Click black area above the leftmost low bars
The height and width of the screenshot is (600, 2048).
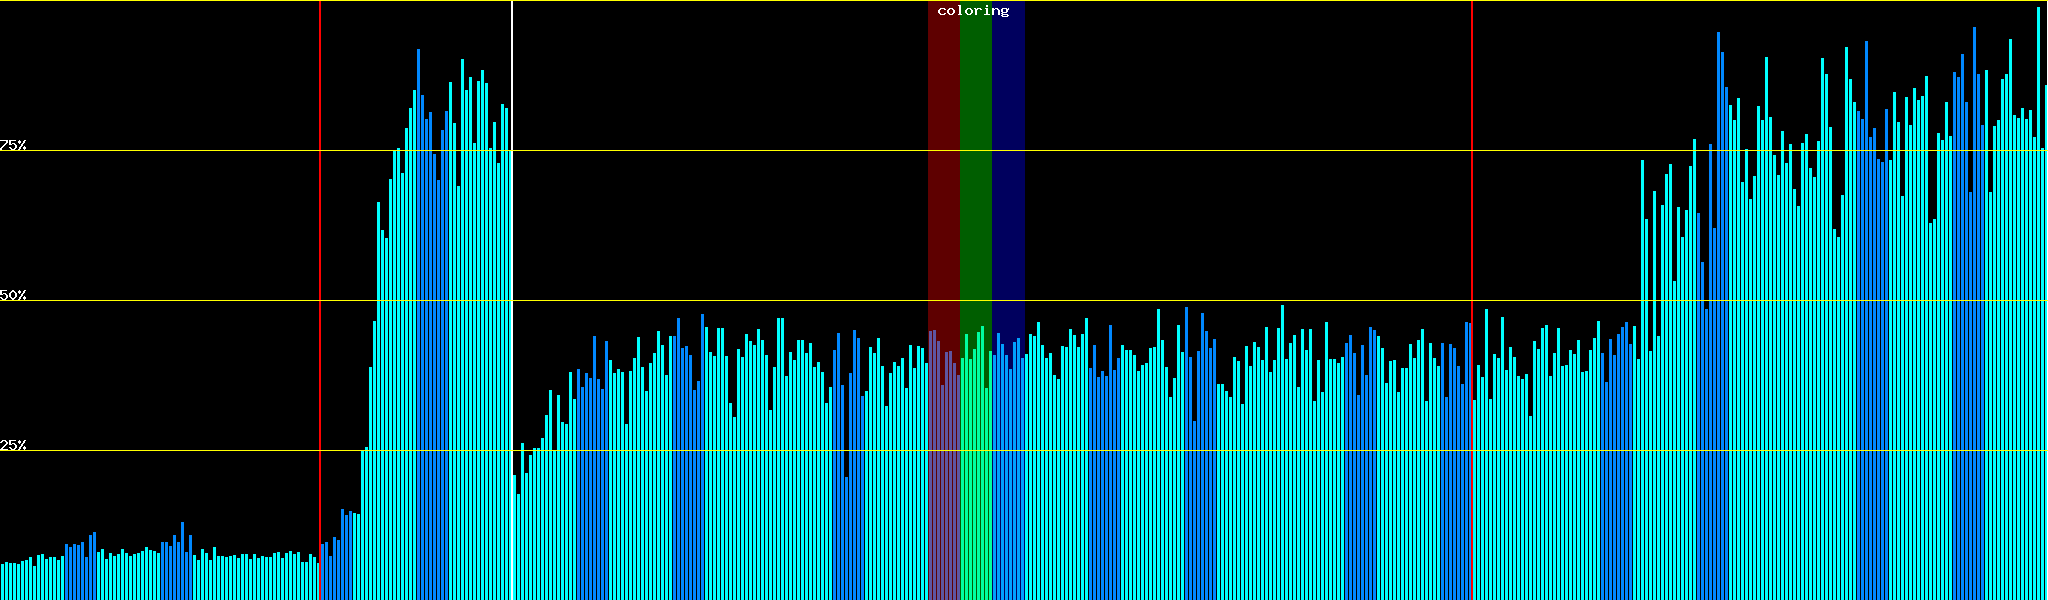pyautogui.click(x=150, y=300)
